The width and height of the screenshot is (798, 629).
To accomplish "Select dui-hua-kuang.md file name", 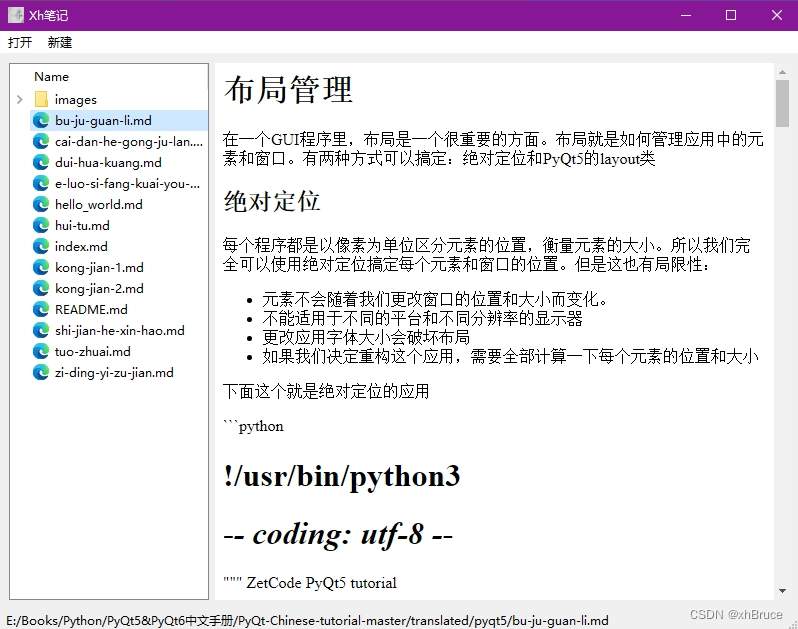I will tap(108, 162).
